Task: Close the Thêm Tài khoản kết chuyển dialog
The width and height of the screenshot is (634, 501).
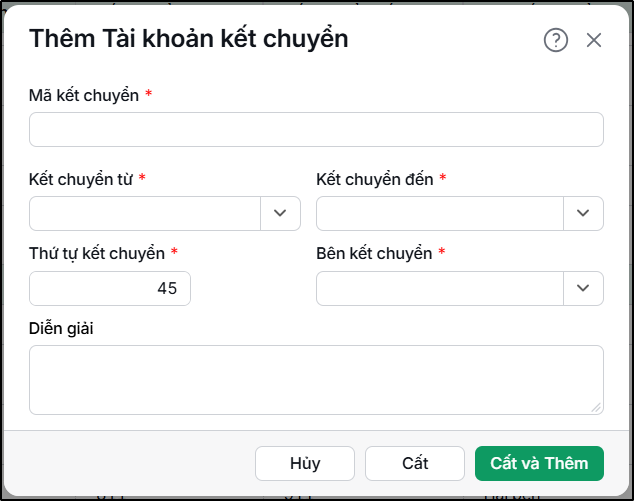Action: pos(594,40)
